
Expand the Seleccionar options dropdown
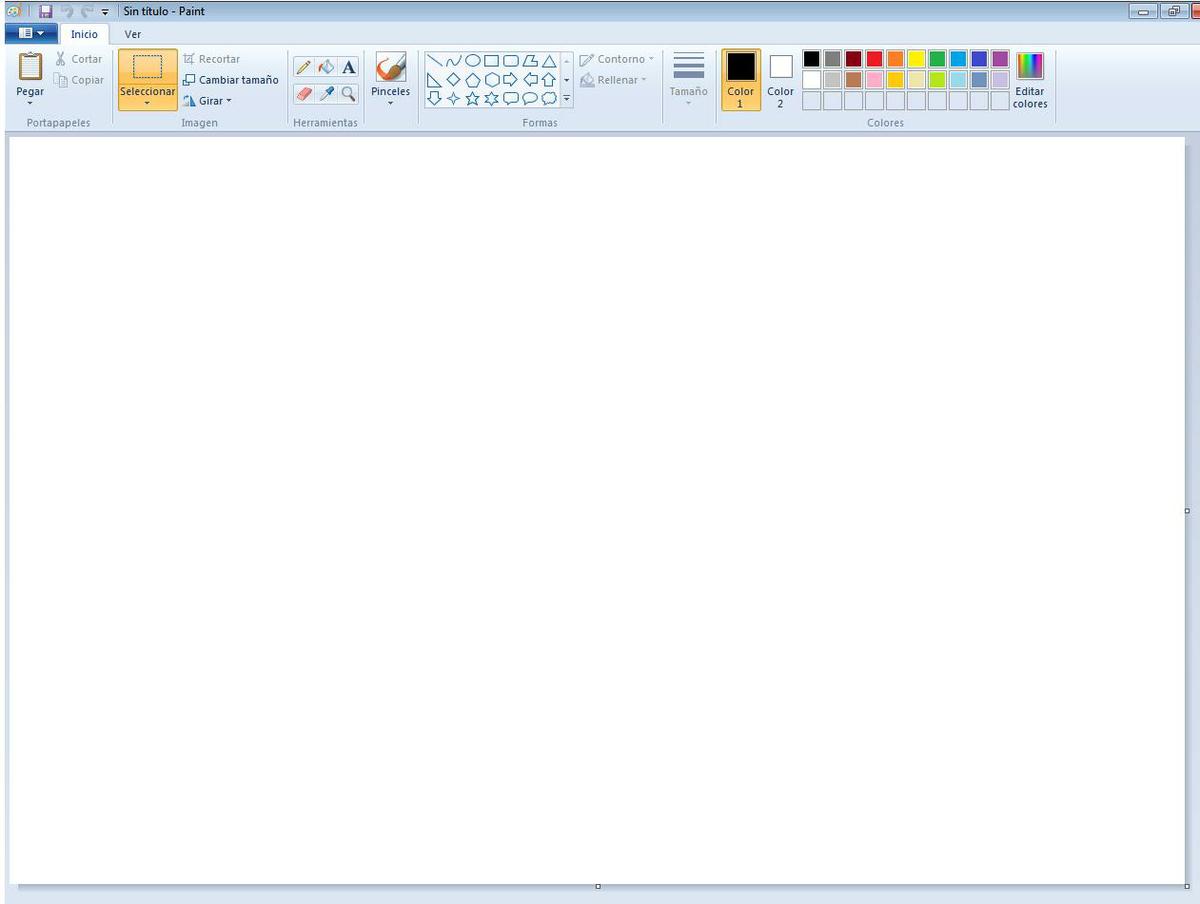point(147,102)
